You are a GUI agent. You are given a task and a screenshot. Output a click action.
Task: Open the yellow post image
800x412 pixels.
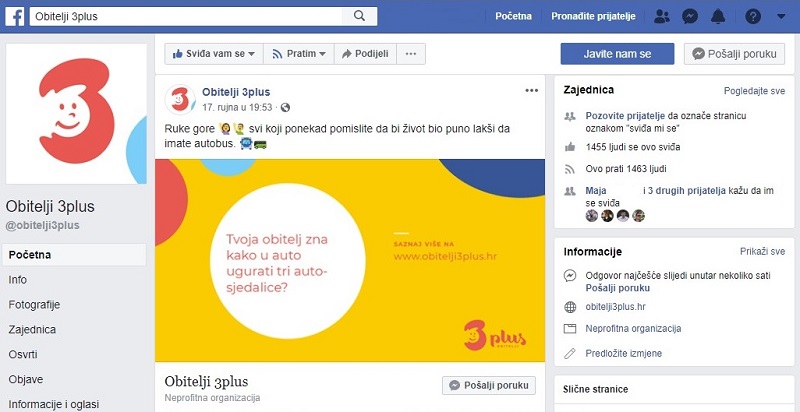click(x=350, y=261)
